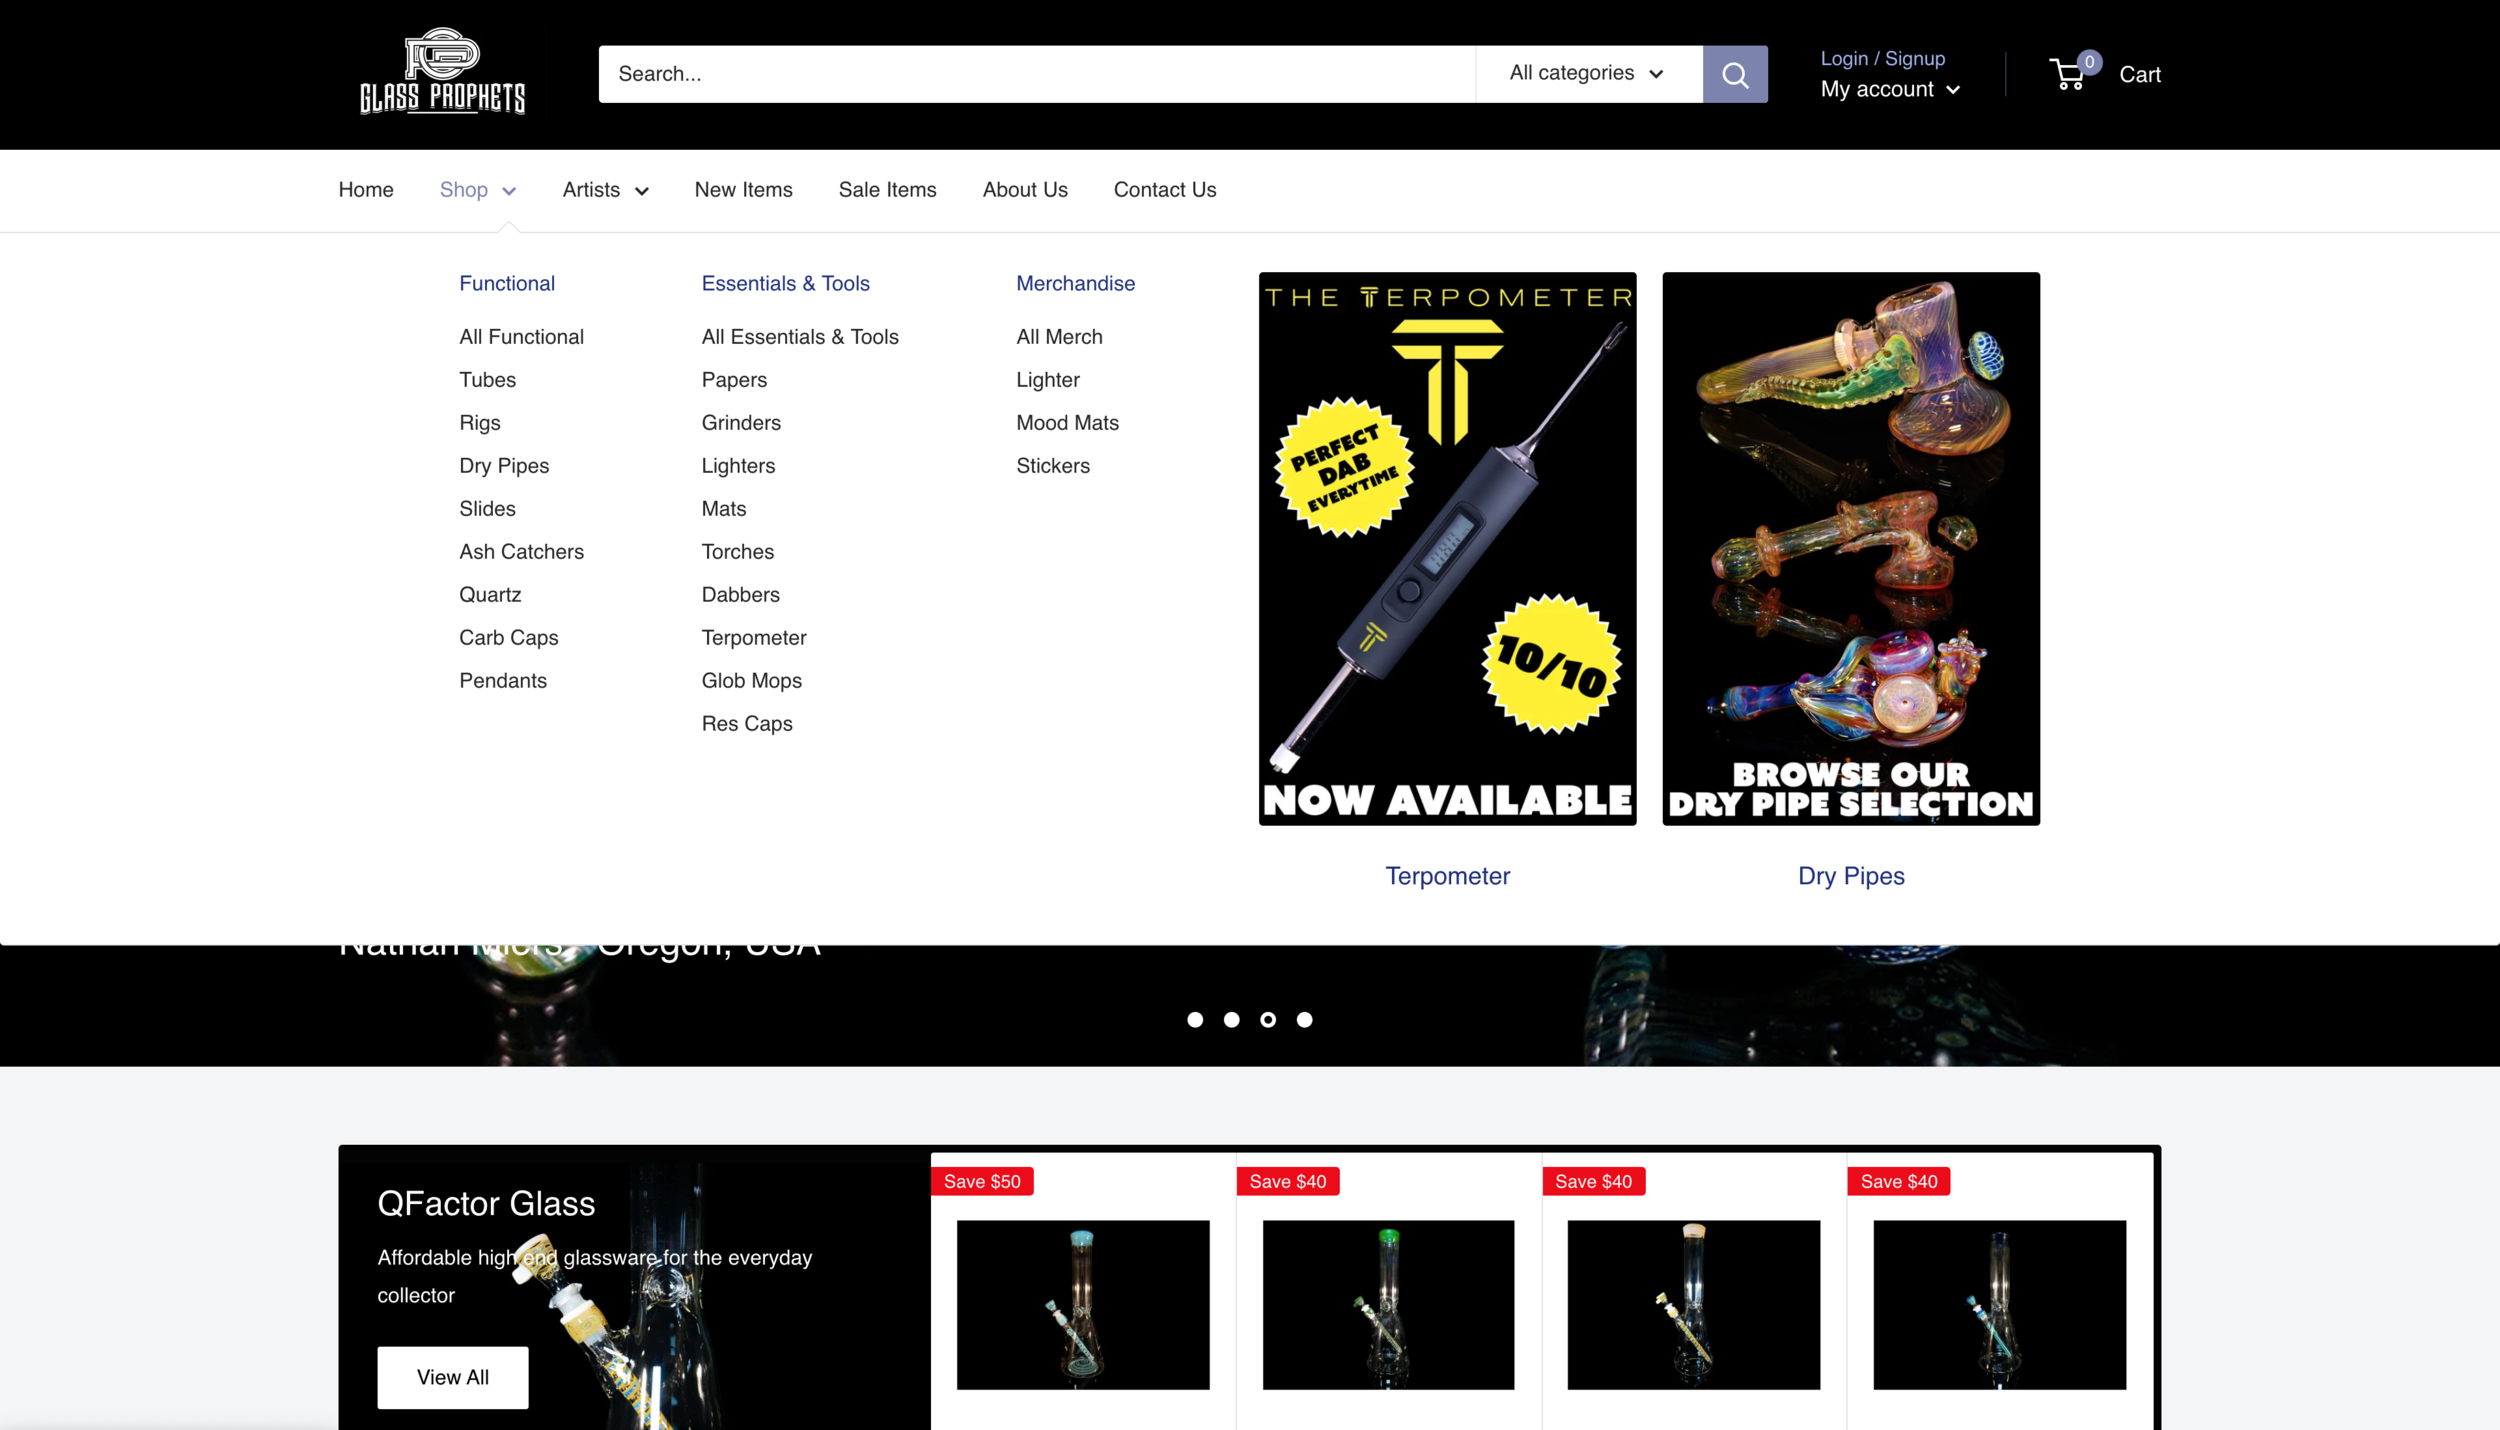Select Ash Catchers in the Shop menu

point(521,552)
